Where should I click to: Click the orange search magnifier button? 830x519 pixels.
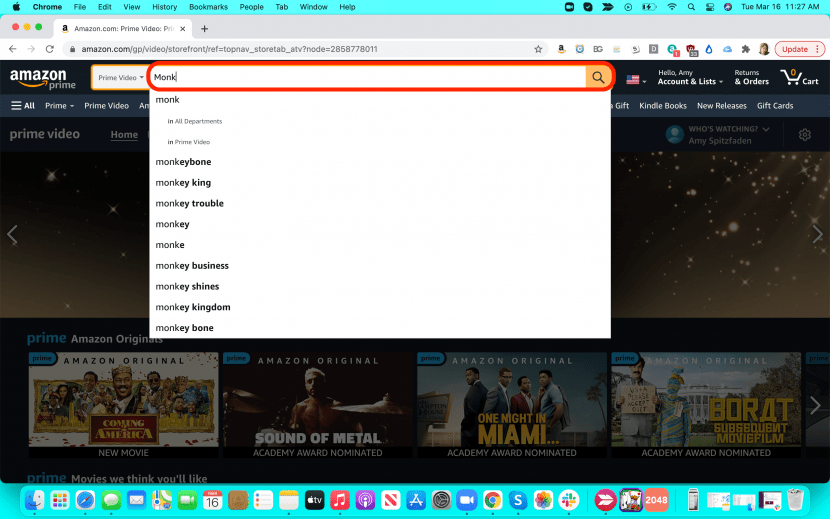[x=598, y=77]
